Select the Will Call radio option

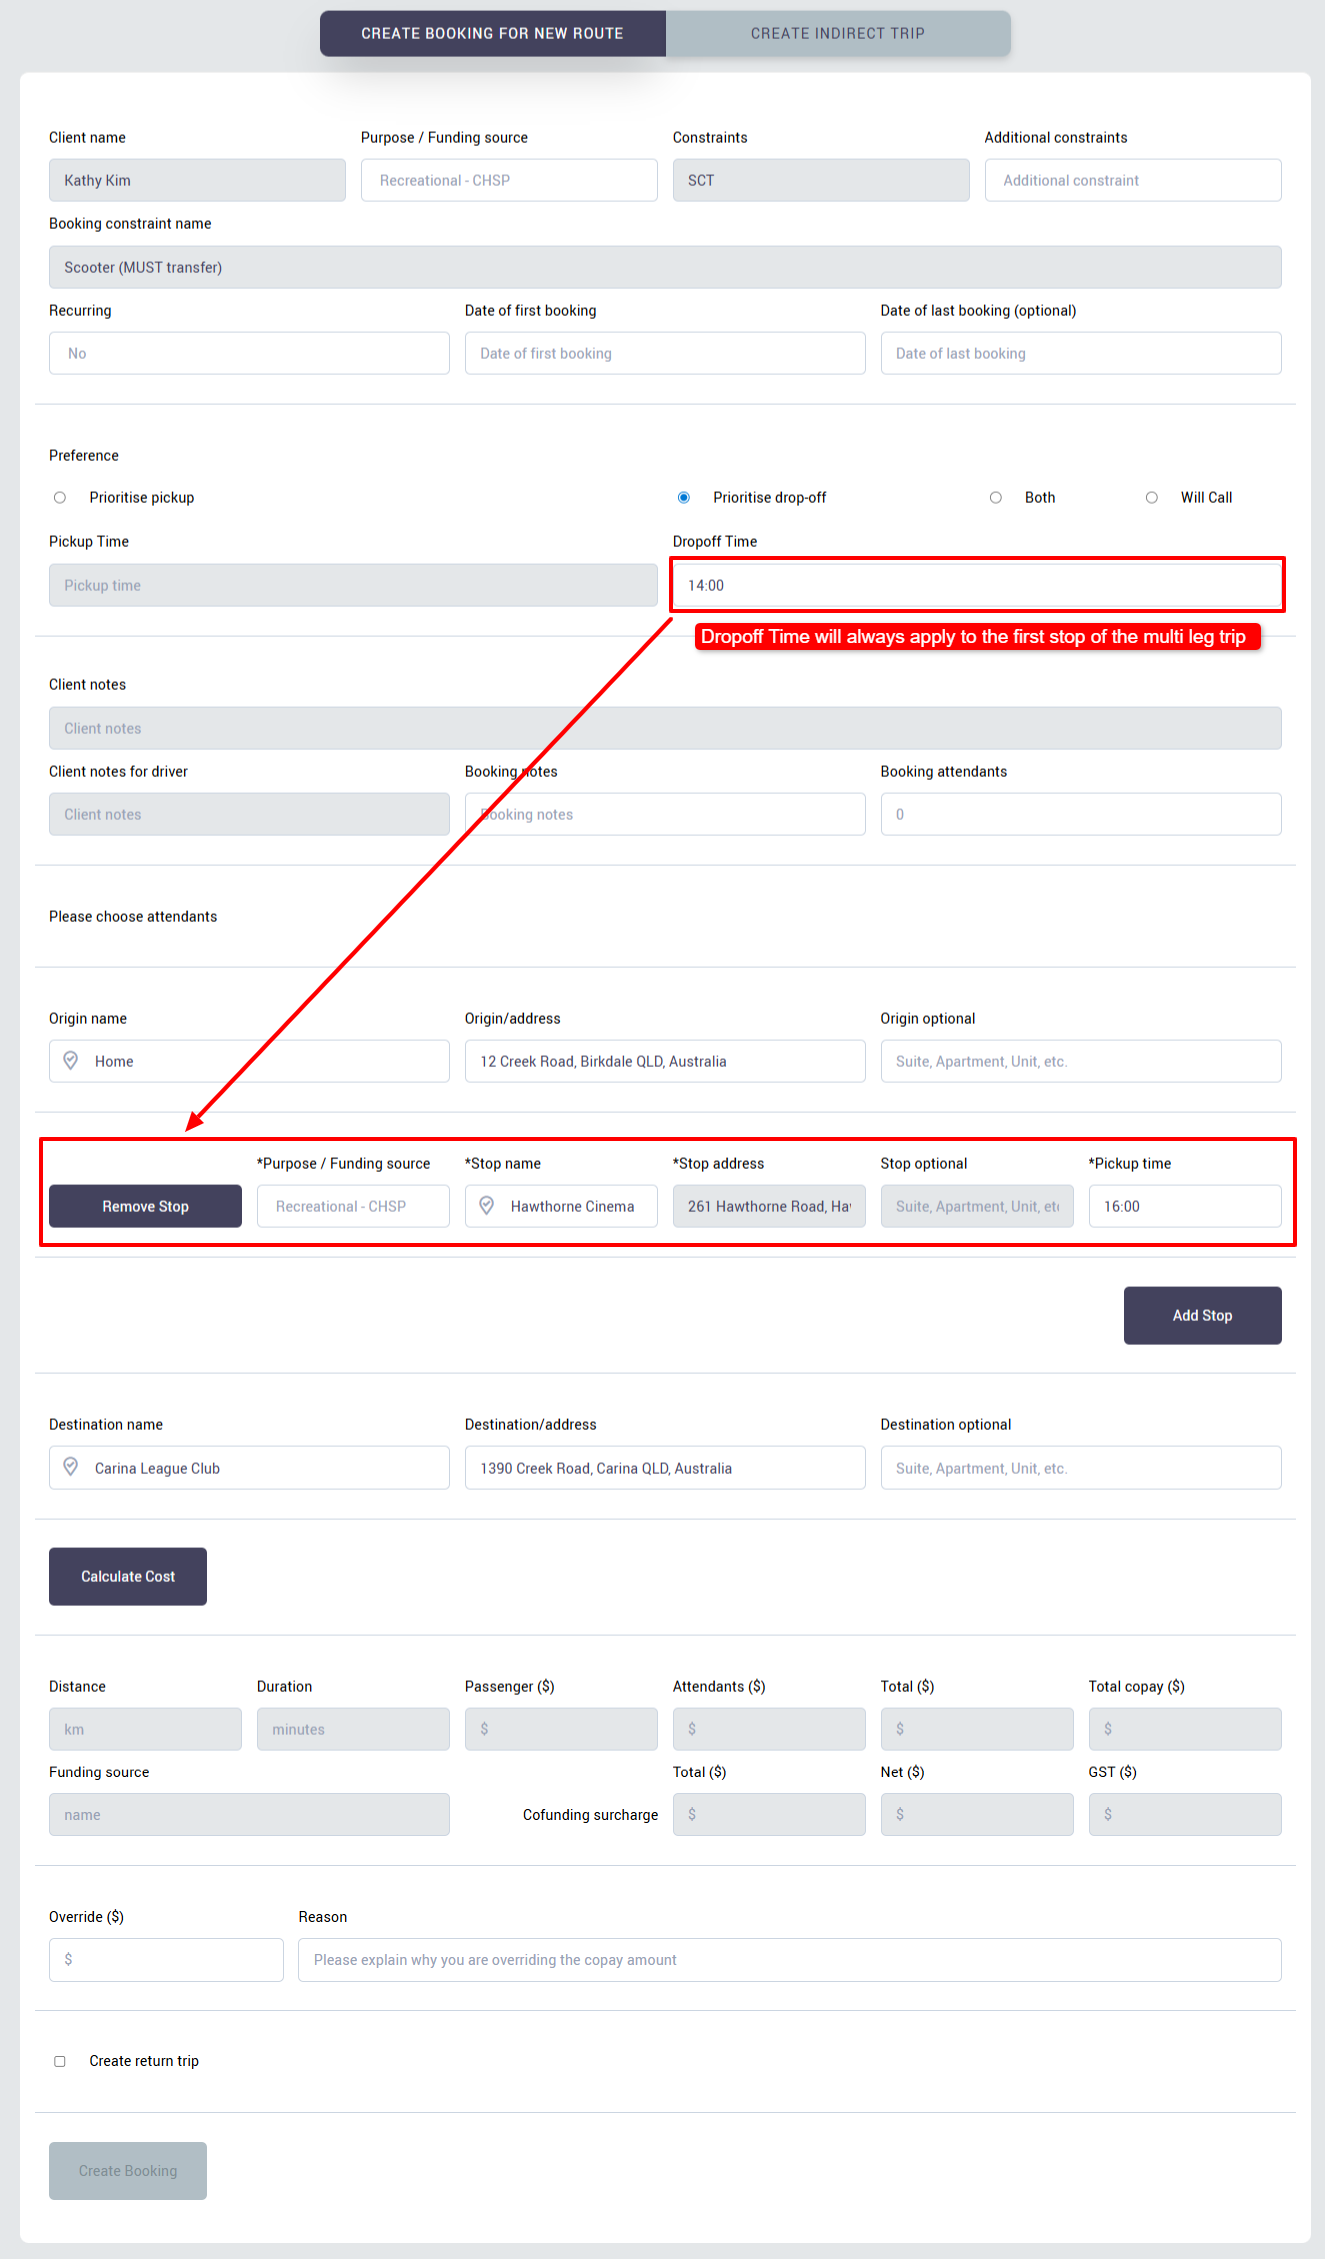coord(1152,497)
